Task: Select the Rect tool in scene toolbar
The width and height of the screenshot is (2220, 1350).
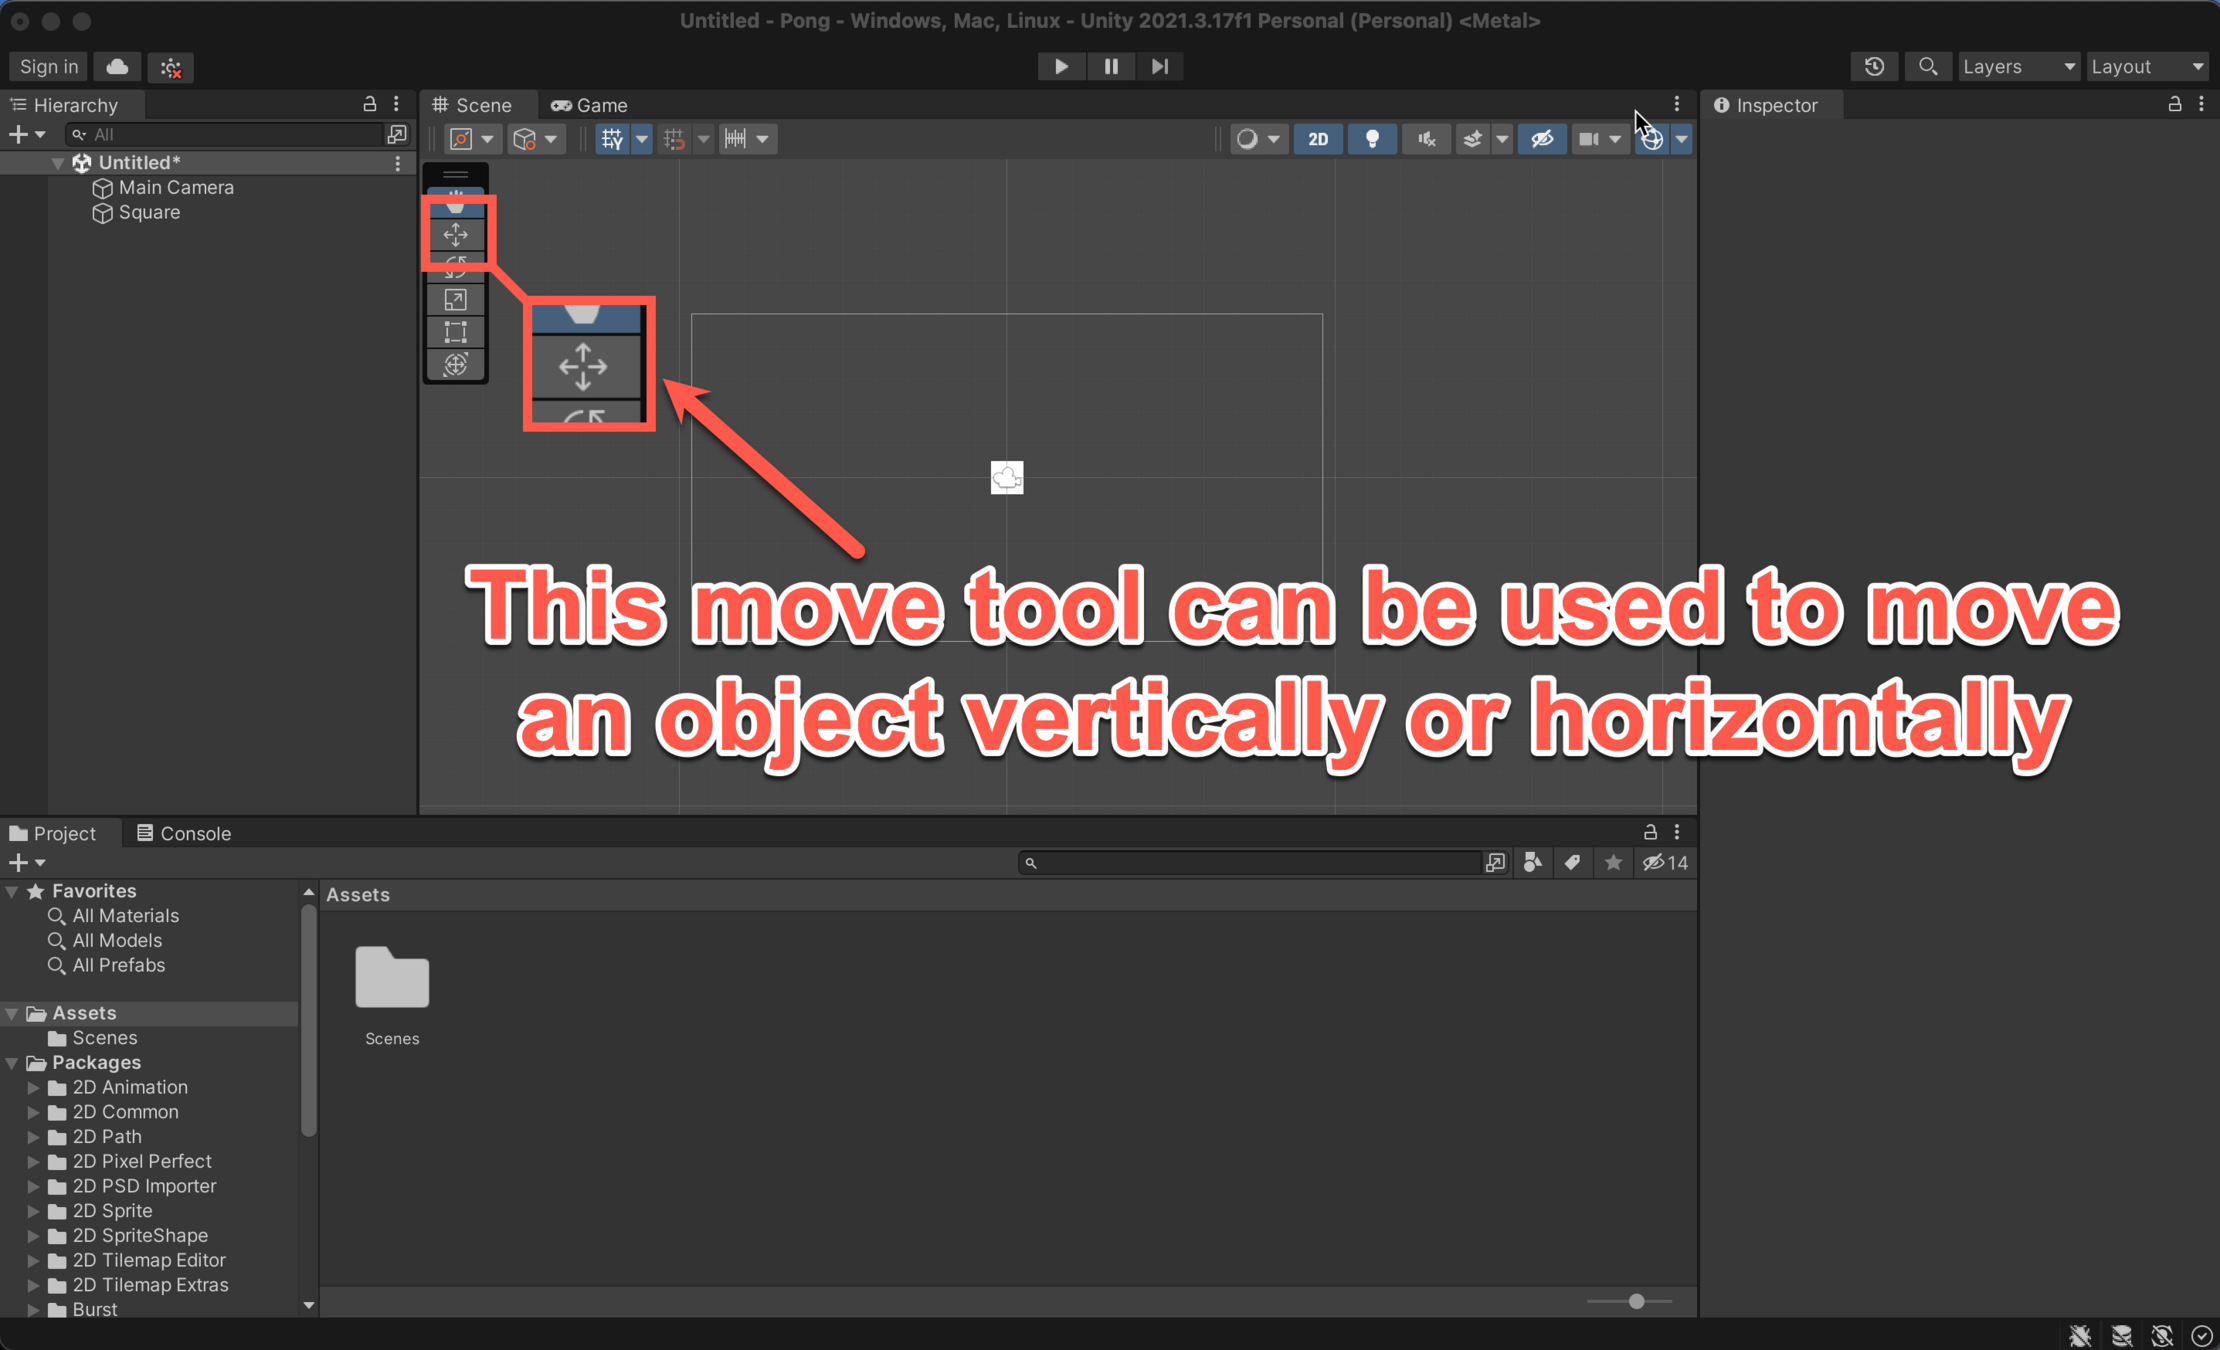Action: coord(456,332)
